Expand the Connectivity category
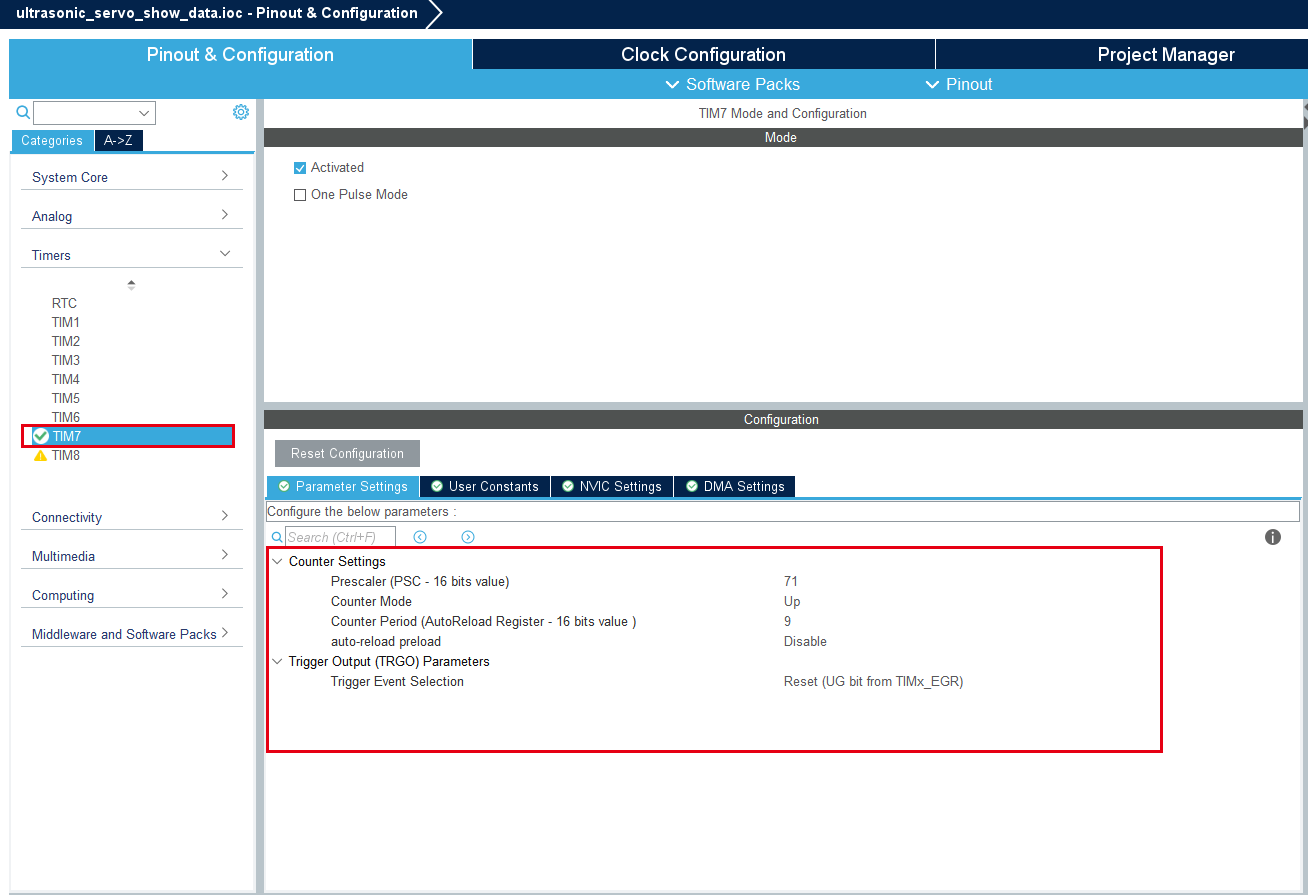 click(x=131, y=517)
